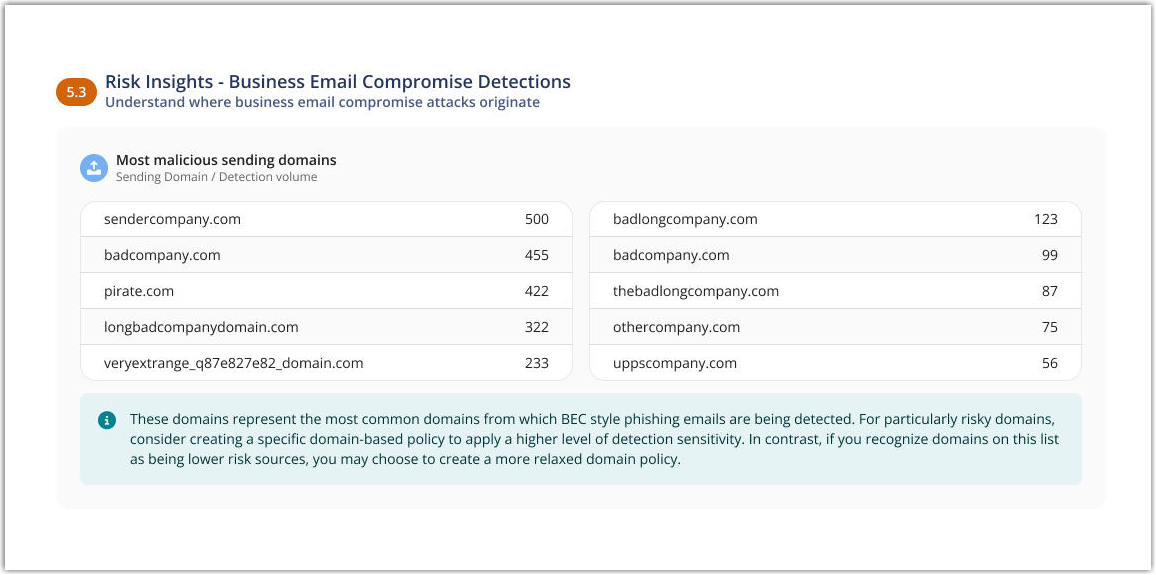Click the Risk Insights section title
This screenshot has width=1156, height=575.
338,82
